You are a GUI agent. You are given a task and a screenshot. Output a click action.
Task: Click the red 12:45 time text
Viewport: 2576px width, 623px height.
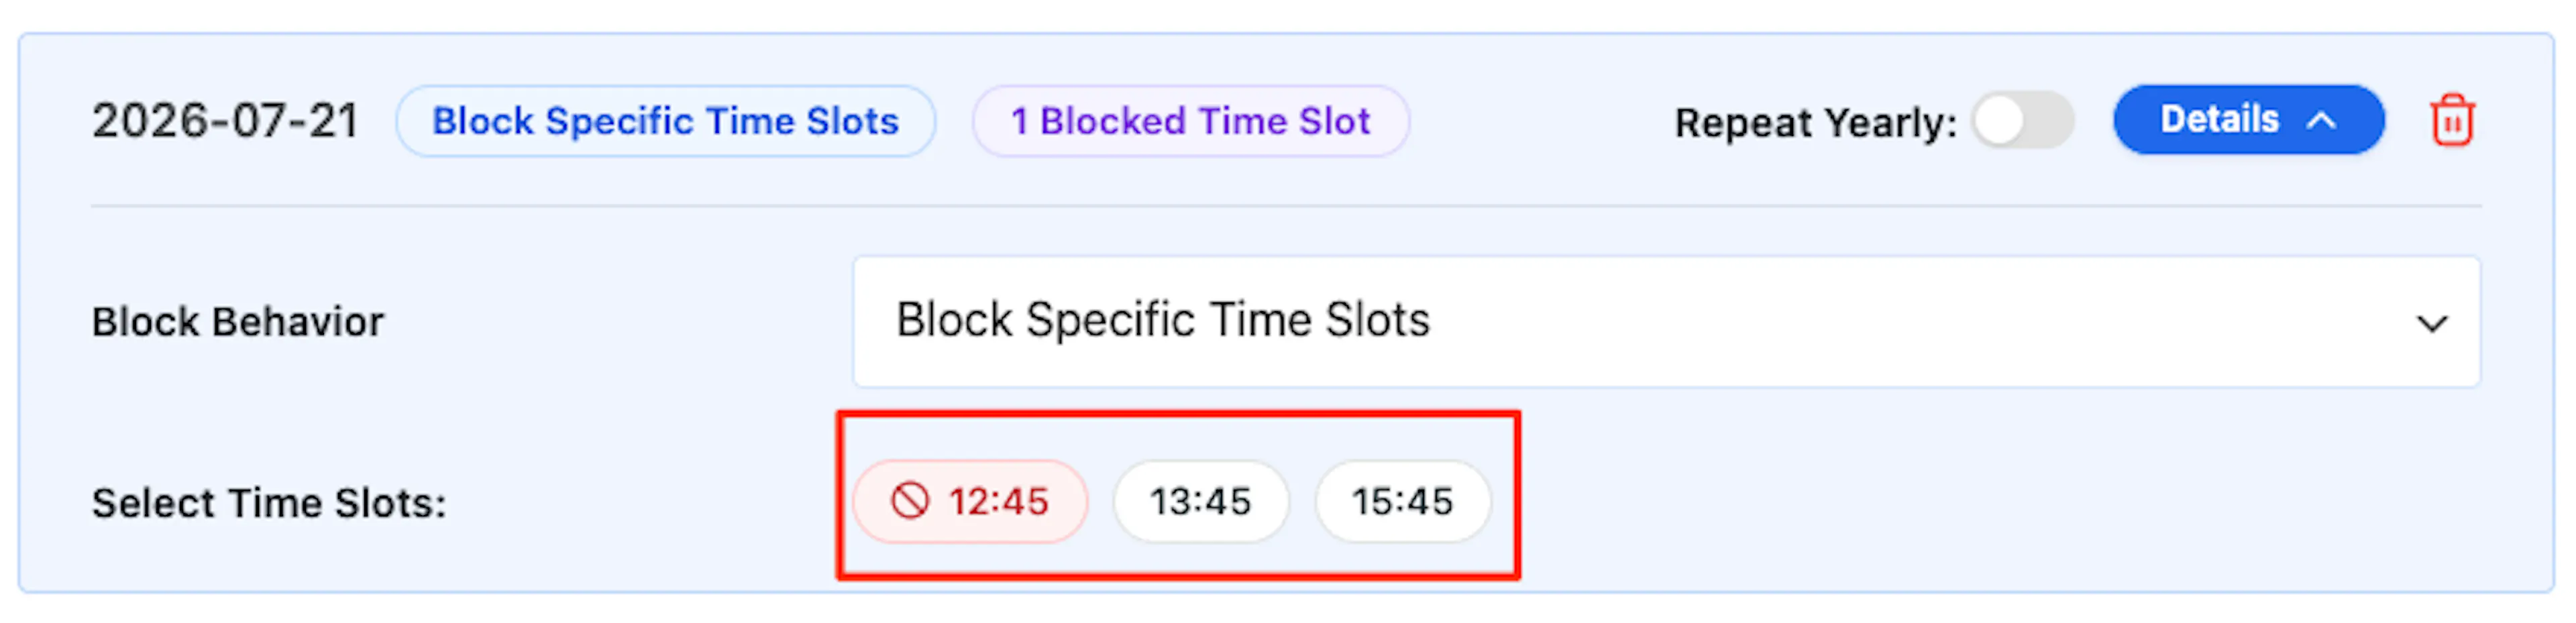click(999, 501)
